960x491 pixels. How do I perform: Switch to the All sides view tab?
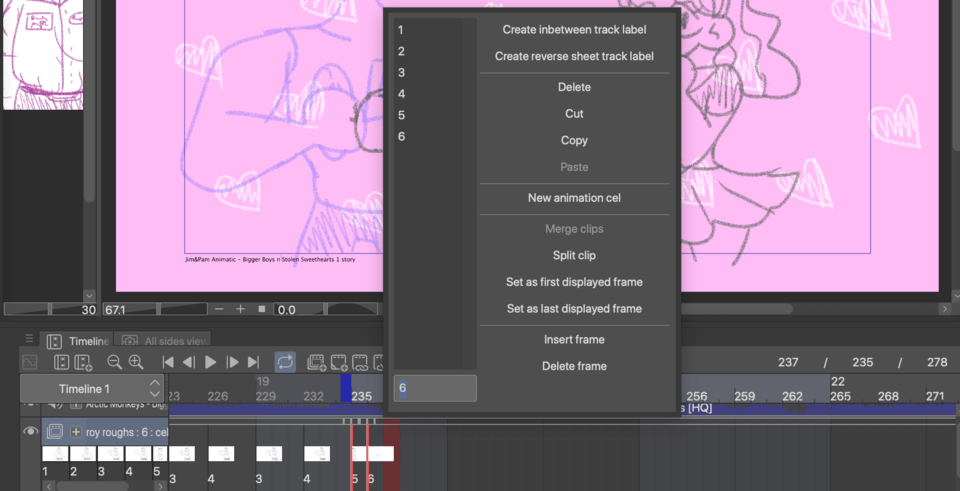(x=163, y=341)
